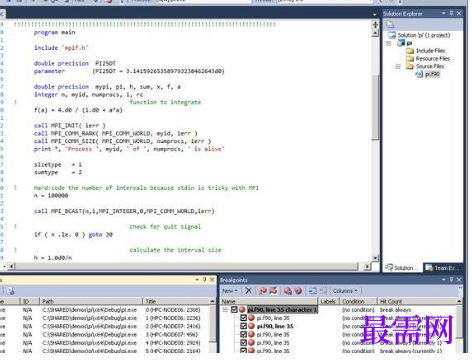Open the New breakpoint dropdown
472x361 pixels.
click(230, 291)
